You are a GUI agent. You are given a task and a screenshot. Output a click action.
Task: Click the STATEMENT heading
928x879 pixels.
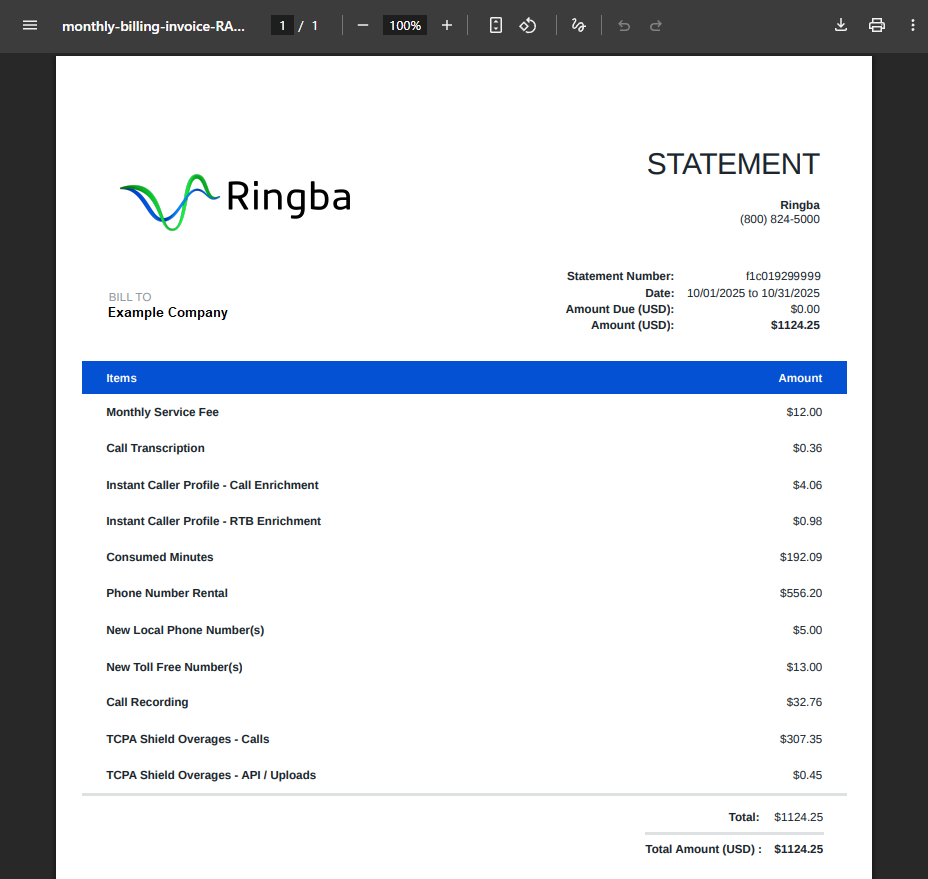(733, 164)
